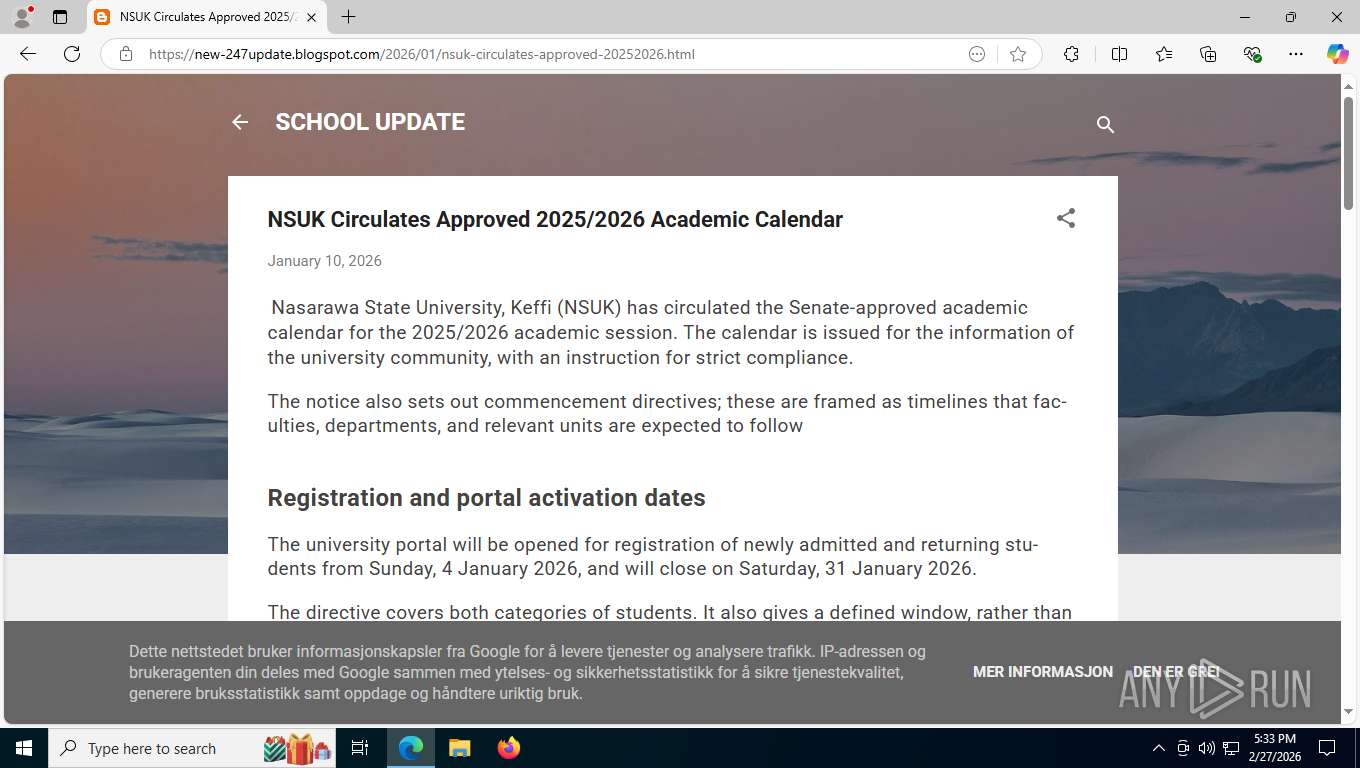Click the January 10, 2026 post date
The height and width of the screenshot is (768, 1360).
coord(324,261)
